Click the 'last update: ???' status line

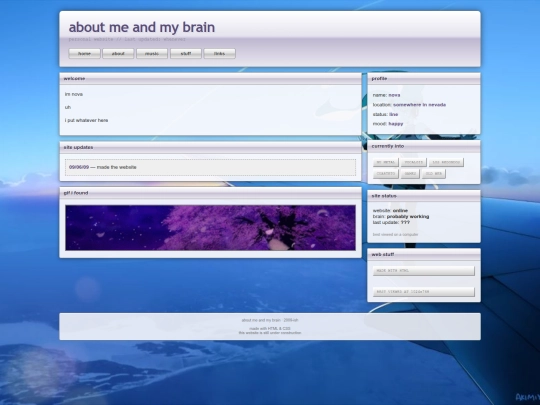391,222
